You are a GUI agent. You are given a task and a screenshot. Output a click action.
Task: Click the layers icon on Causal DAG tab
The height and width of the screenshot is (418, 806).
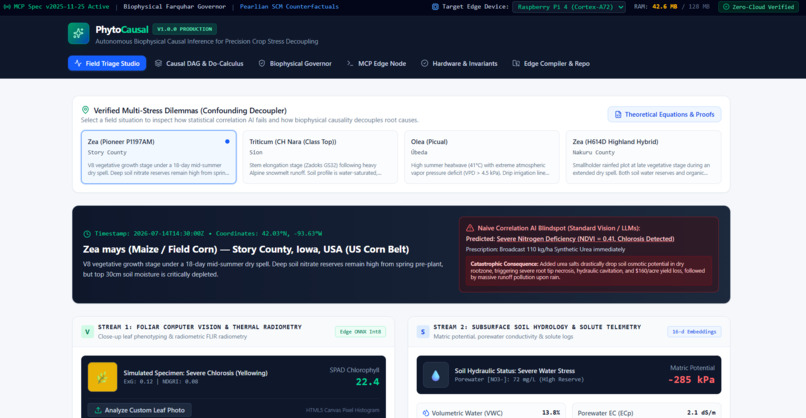click(x=158, y=63)
